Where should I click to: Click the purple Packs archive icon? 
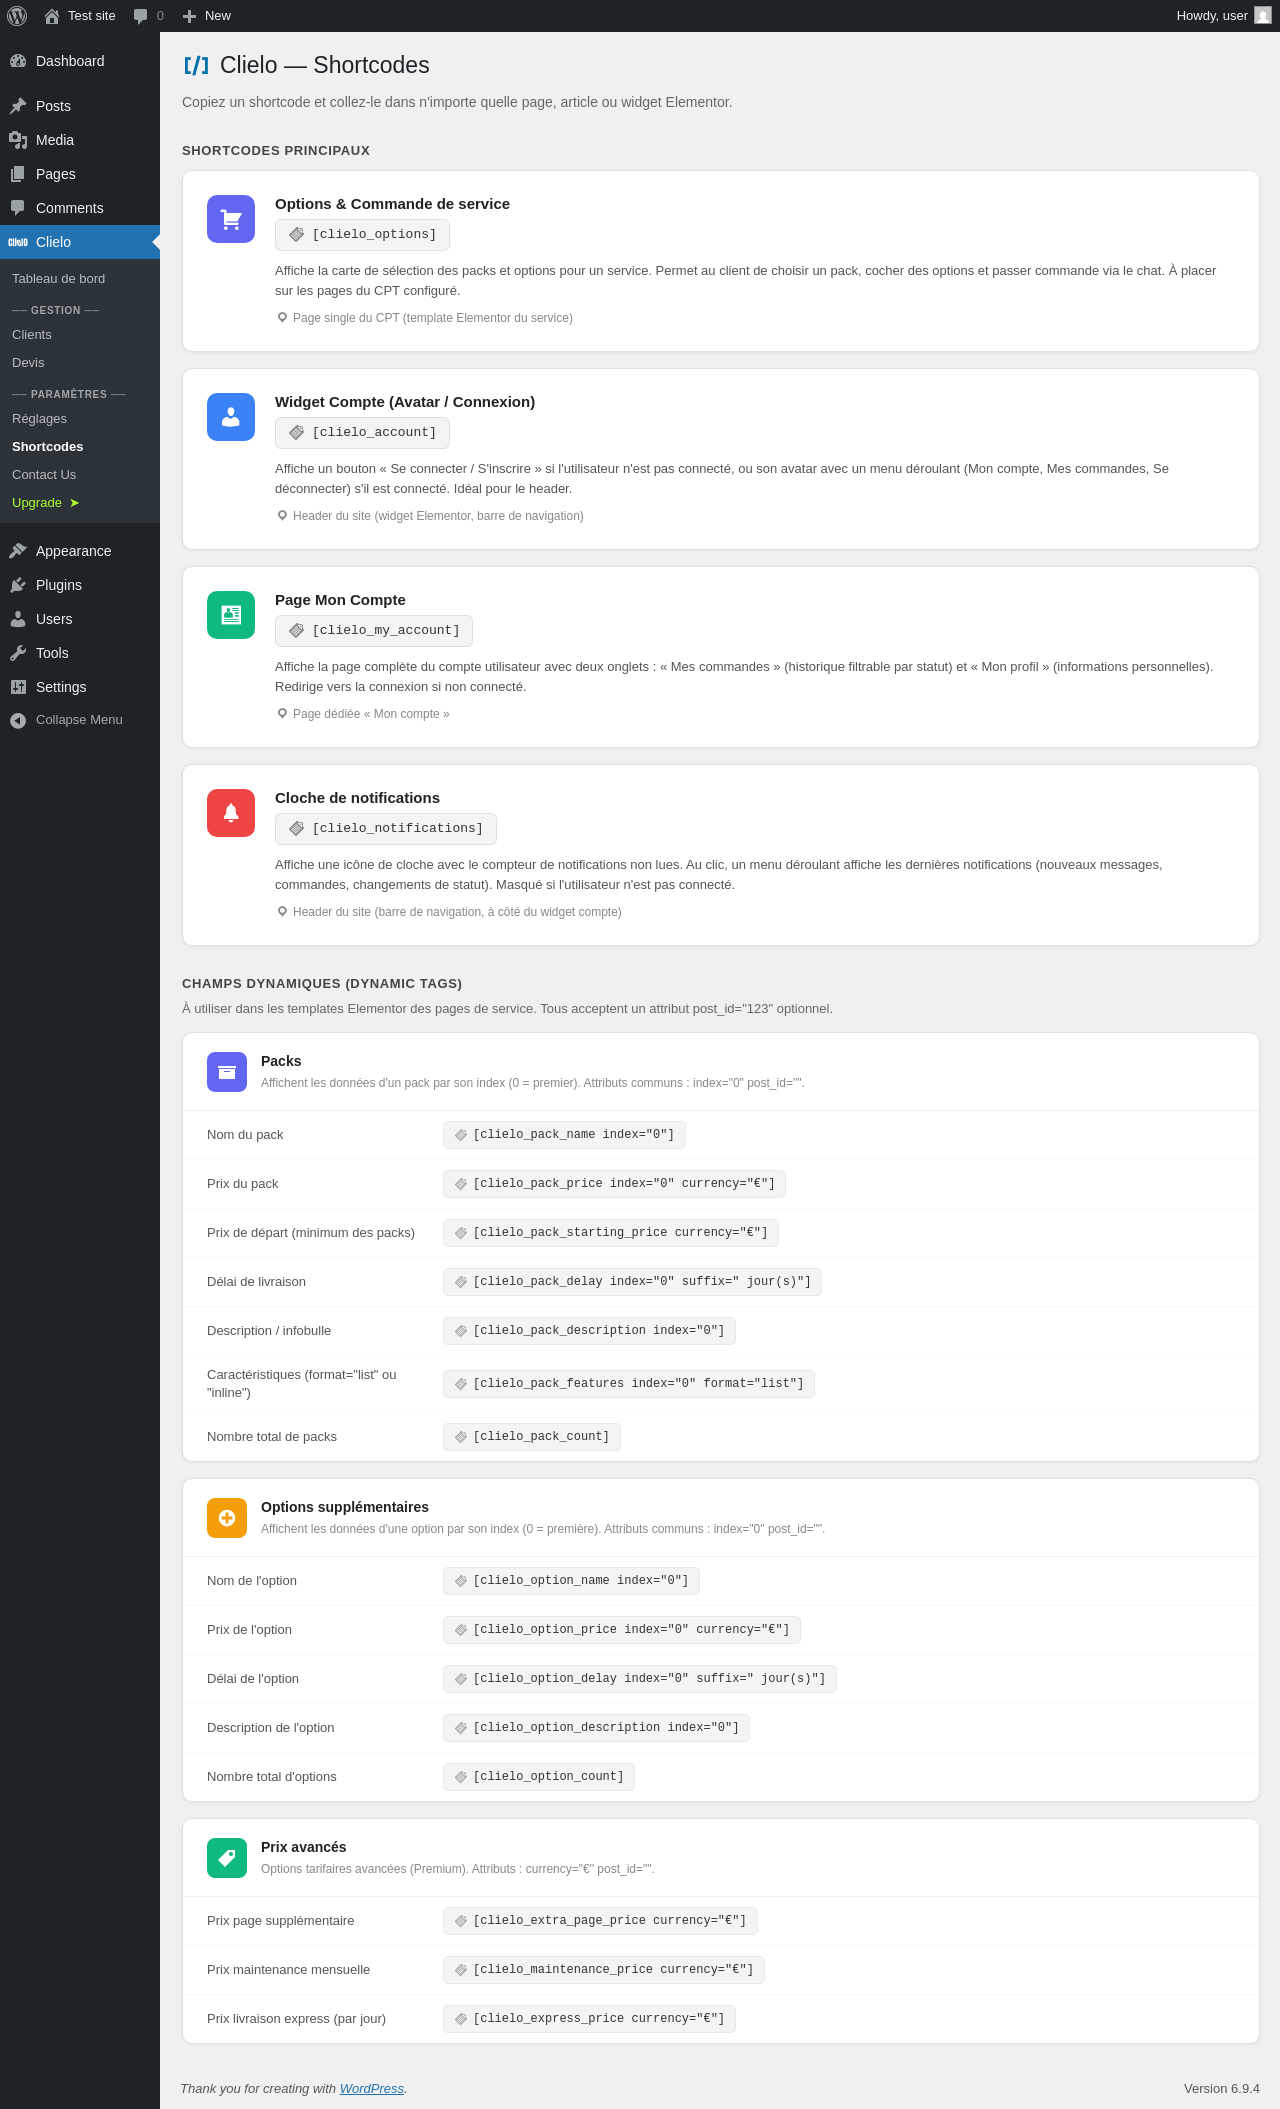tap(227, 1072)
